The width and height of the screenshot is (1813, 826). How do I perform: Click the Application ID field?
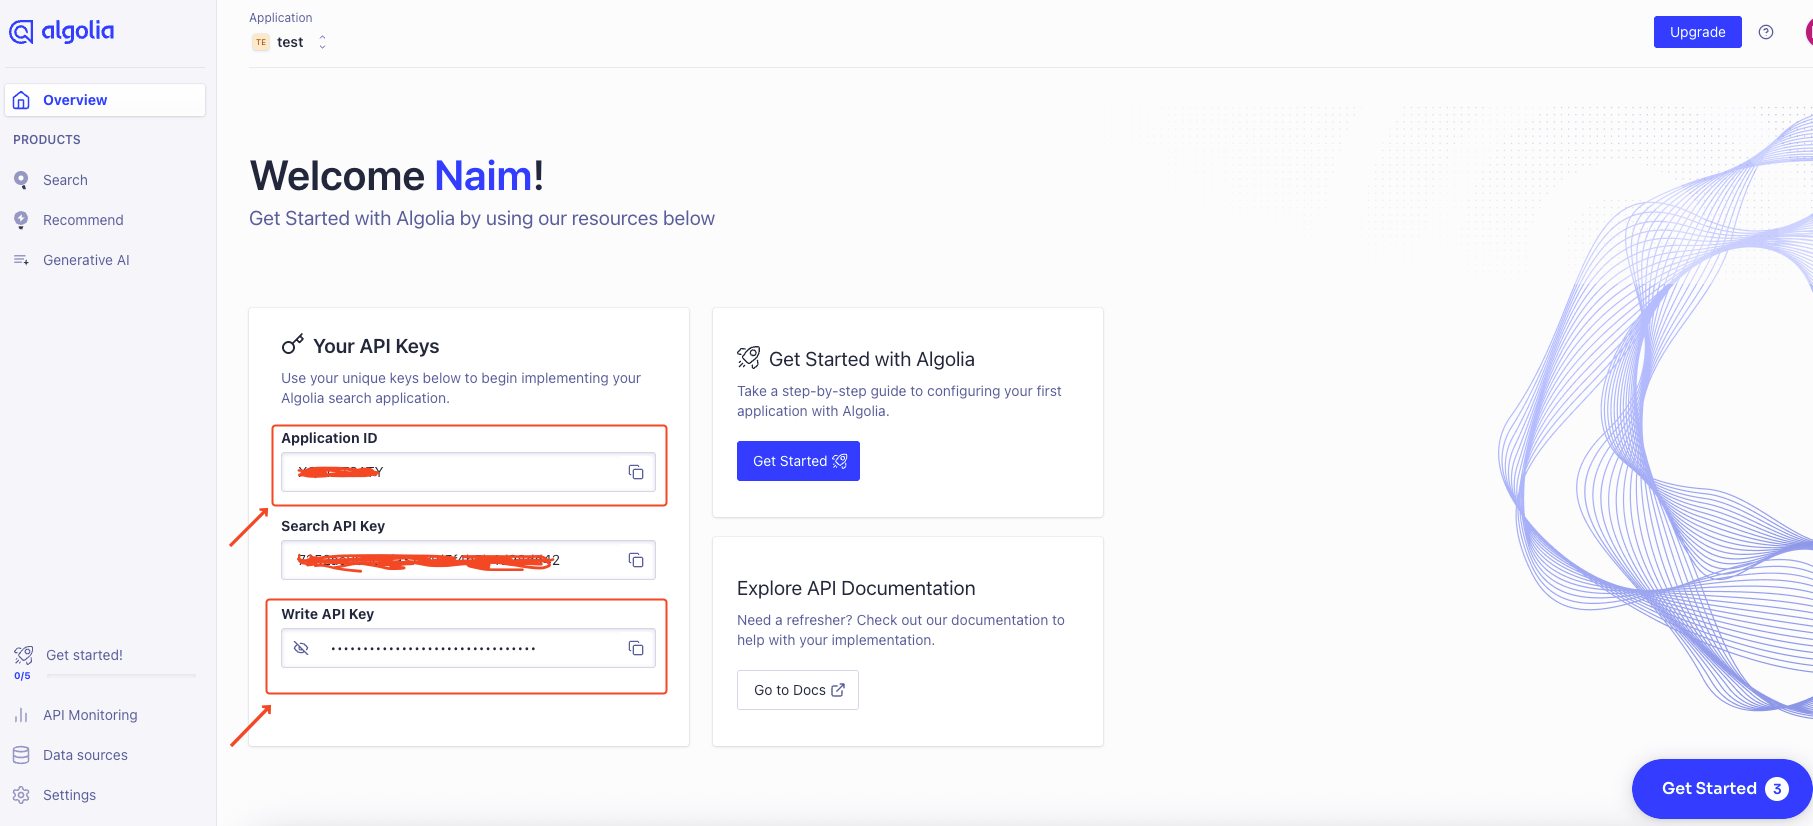[468, 472]
